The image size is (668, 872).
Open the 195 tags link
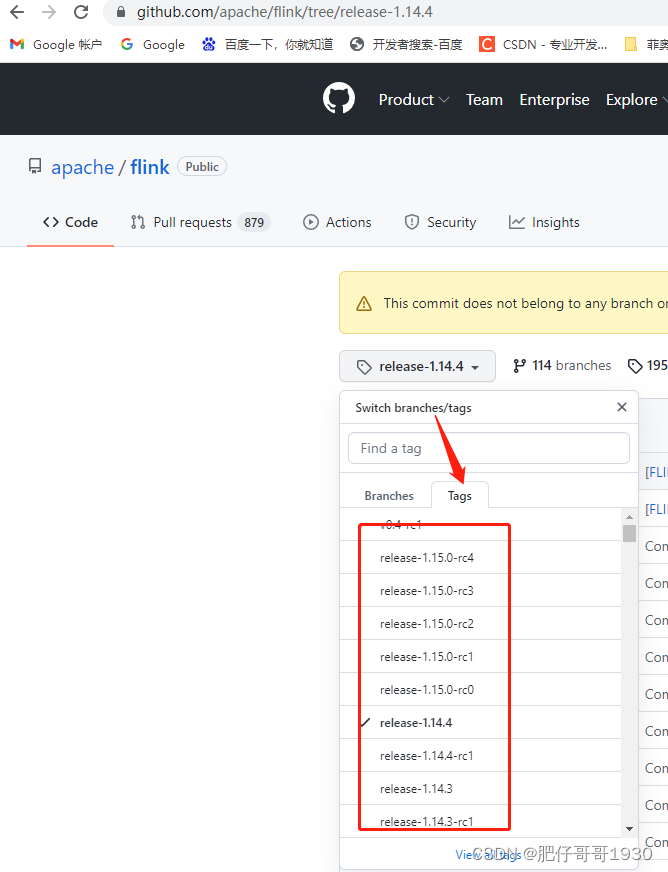pos(647,365)
